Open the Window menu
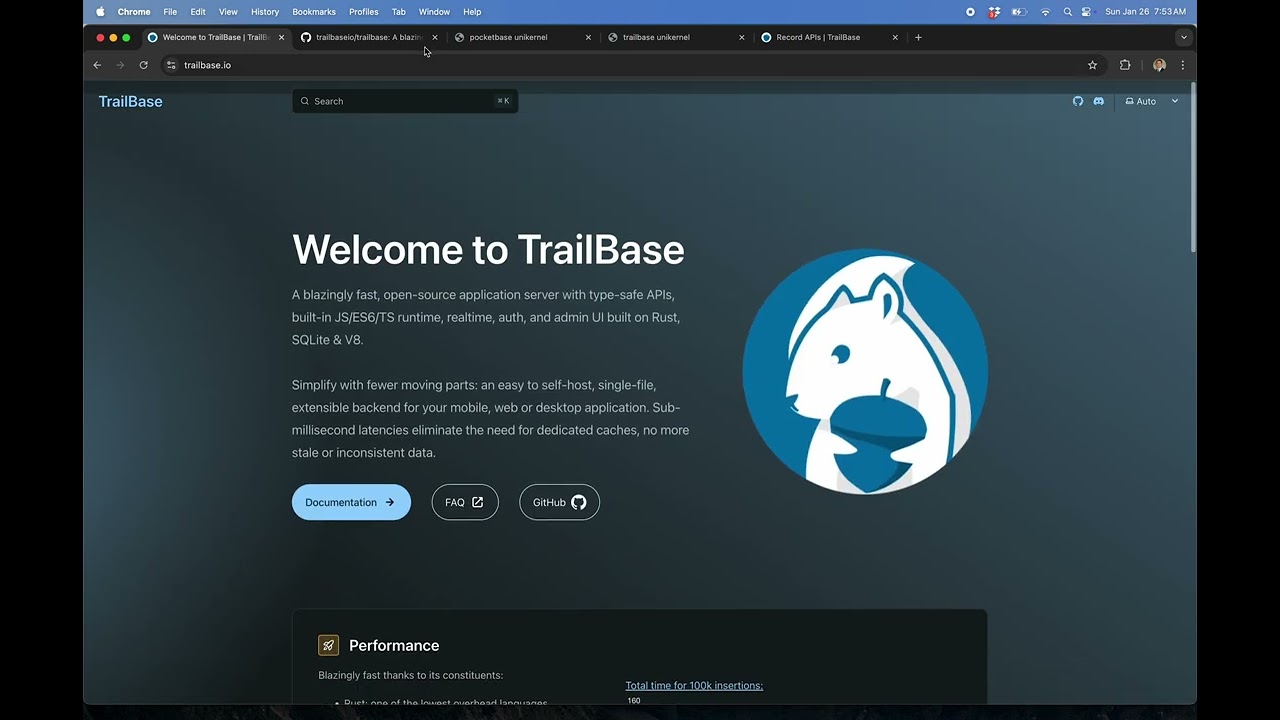 434,12
